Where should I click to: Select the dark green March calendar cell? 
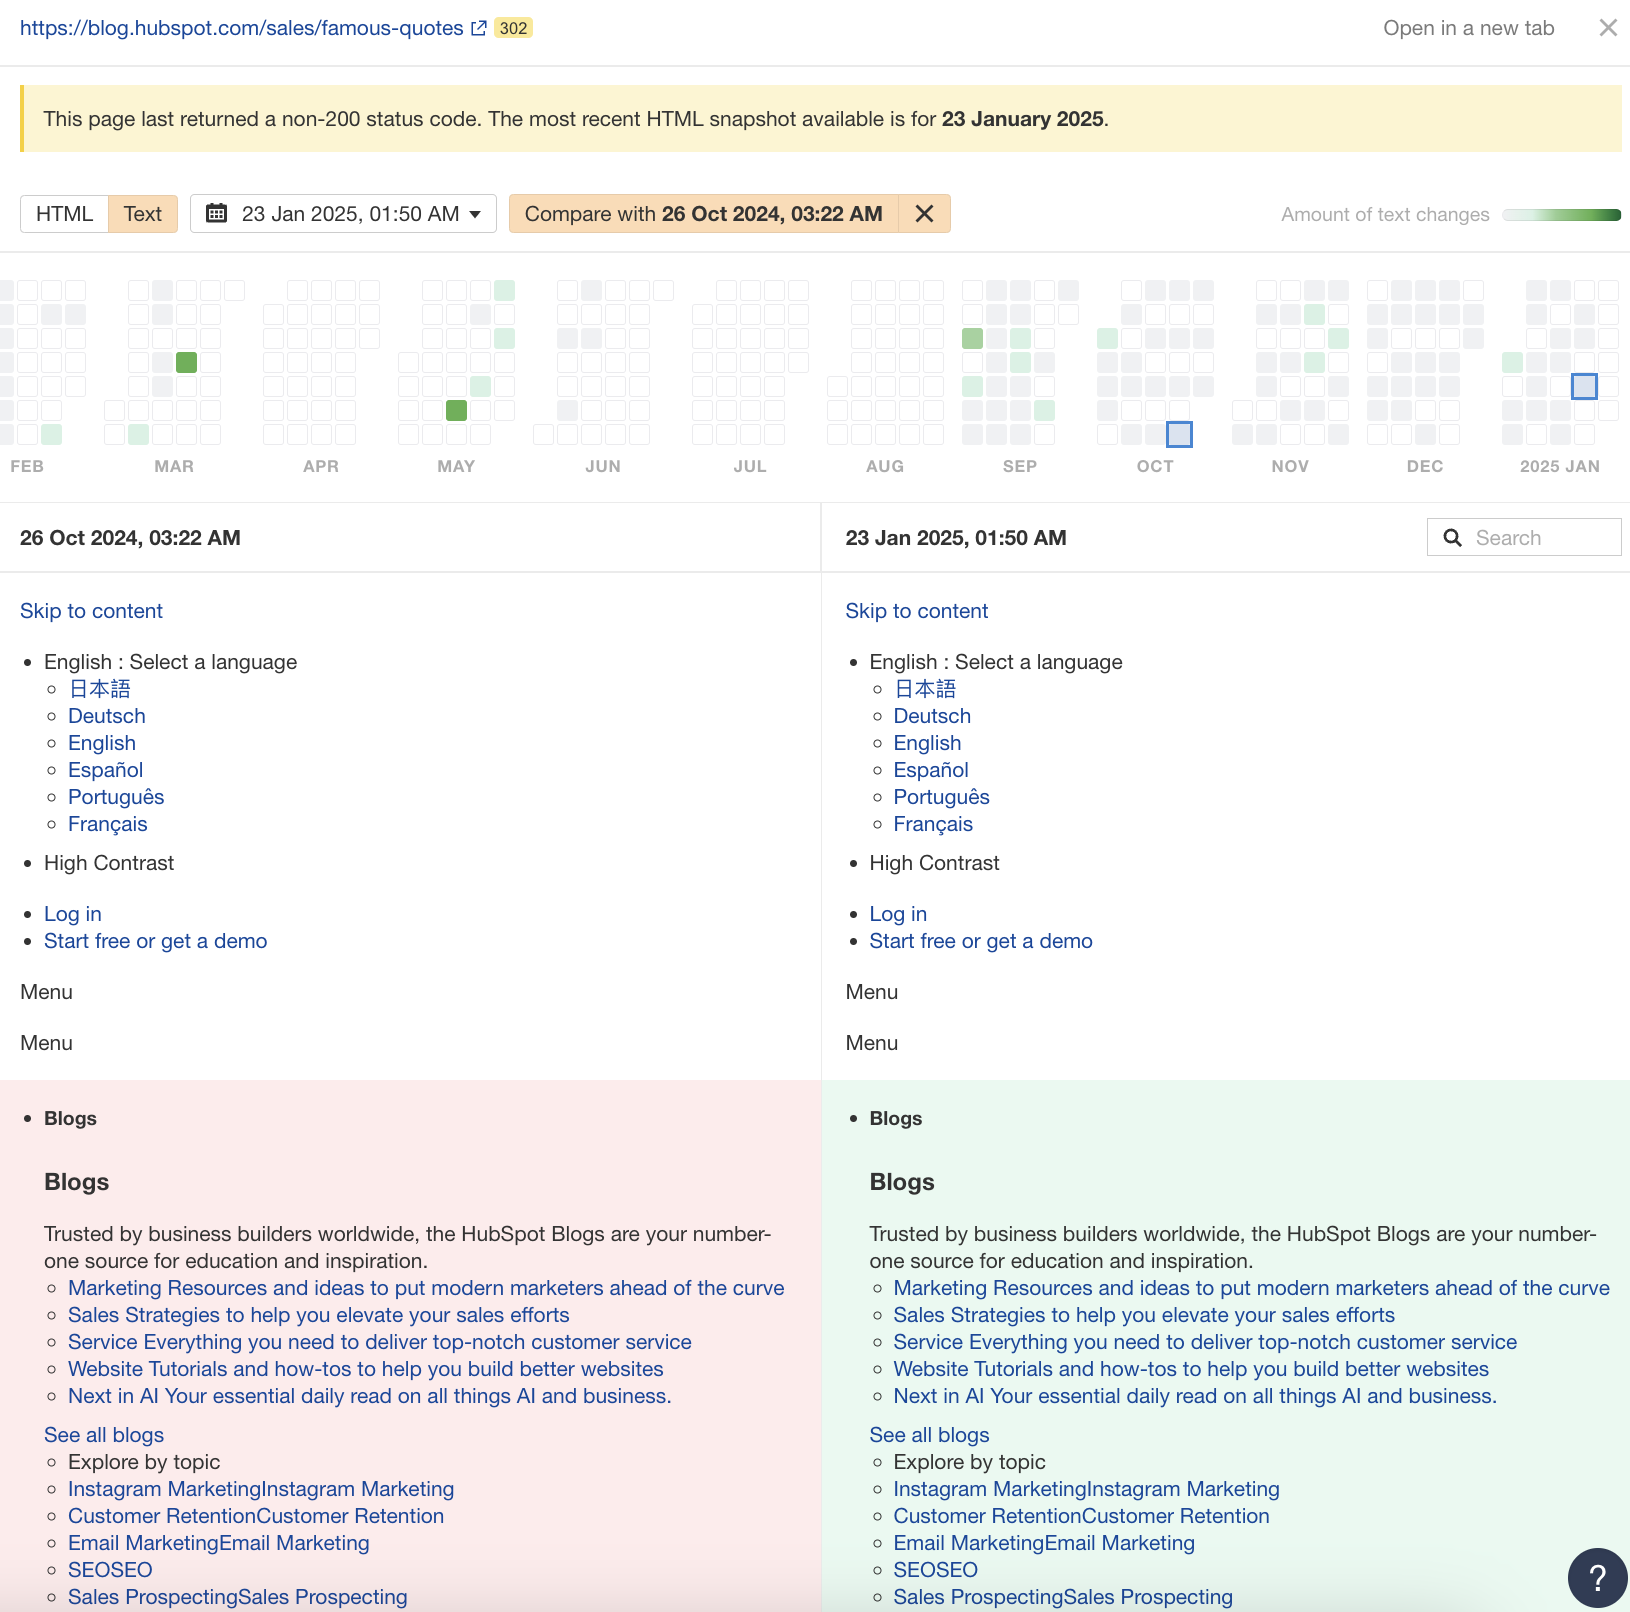tap(186, 362)
